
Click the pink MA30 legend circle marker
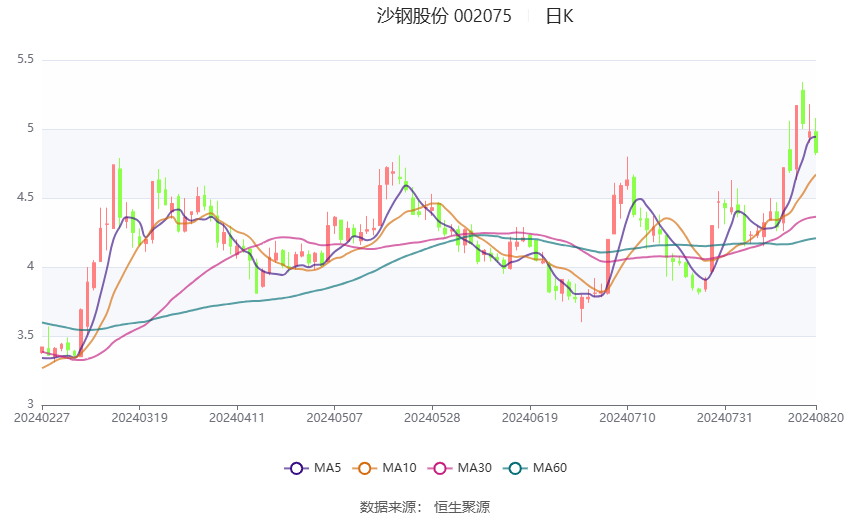439,467
